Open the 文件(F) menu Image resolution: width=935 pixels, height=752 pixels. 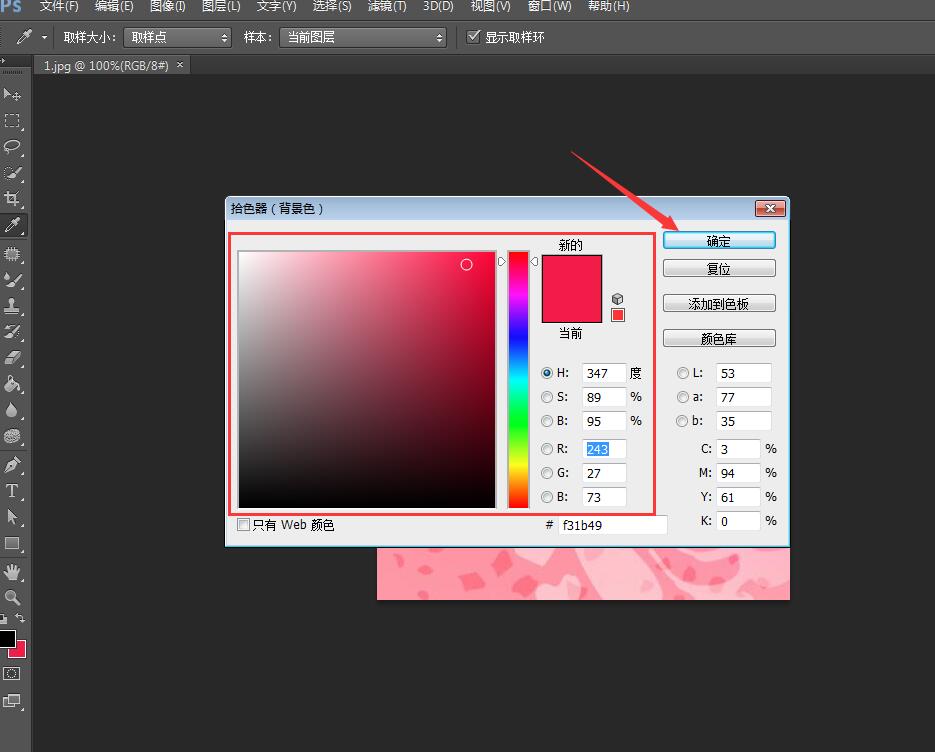pos(59,7)
